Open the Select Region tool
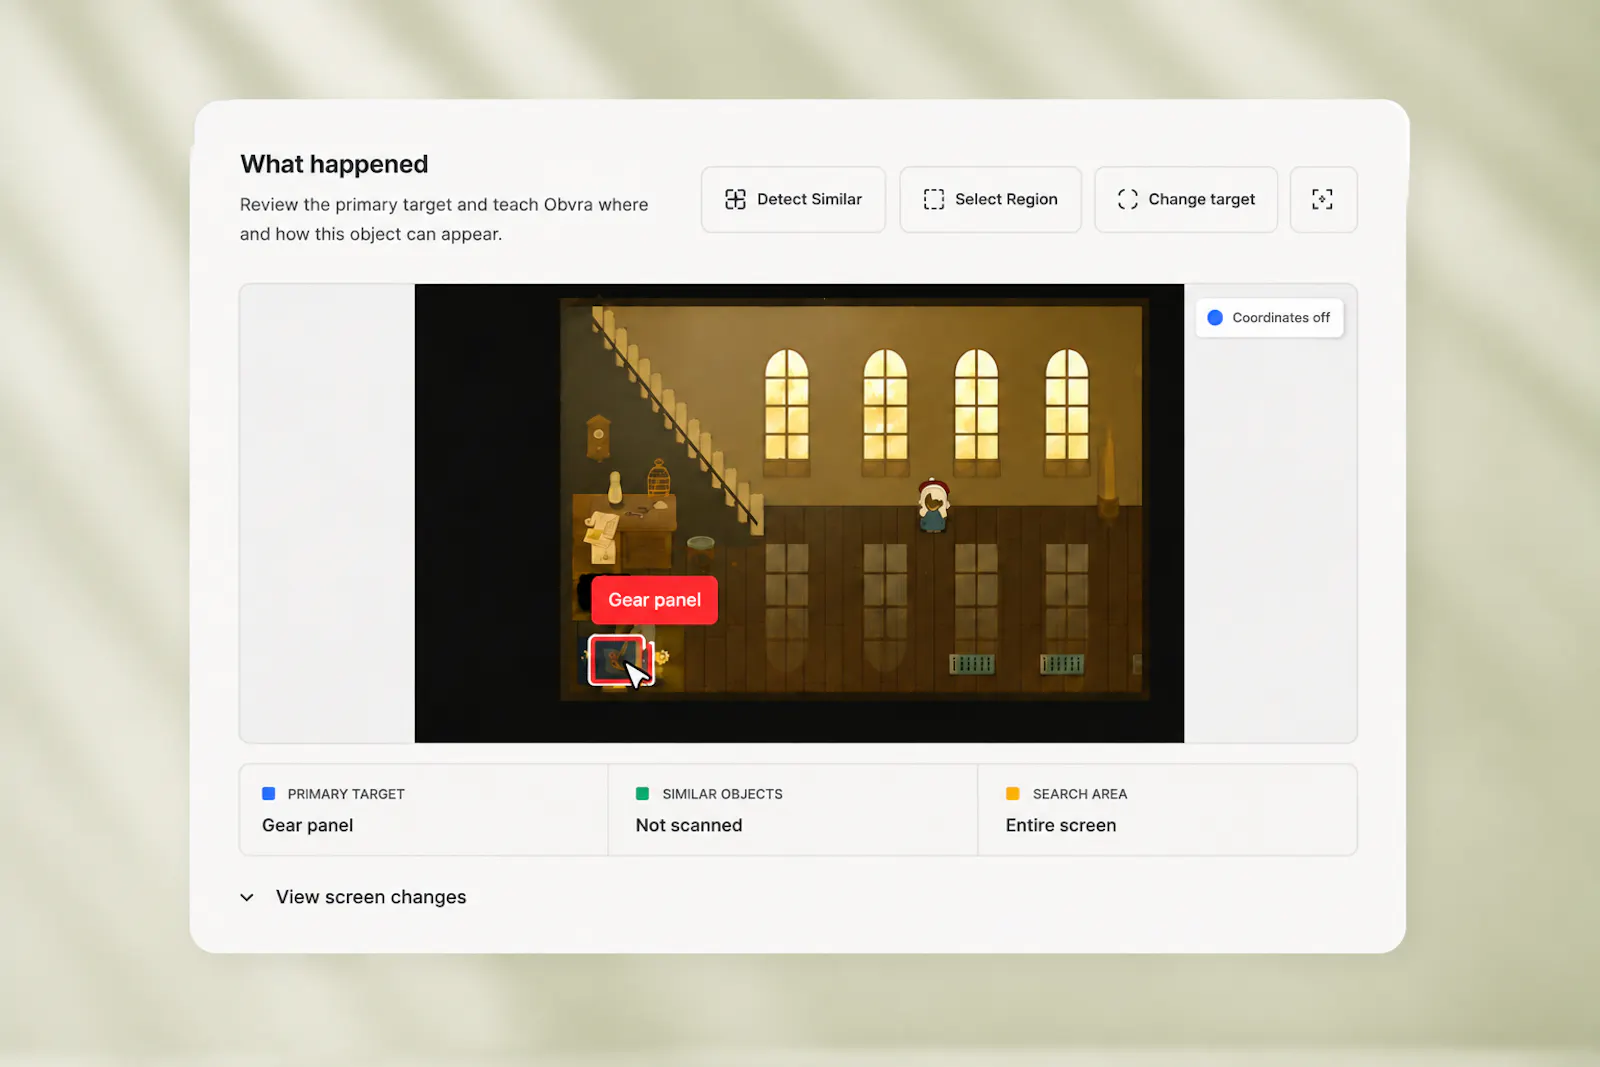This screenshot has height=1067, width=1600. coord(990,199)
